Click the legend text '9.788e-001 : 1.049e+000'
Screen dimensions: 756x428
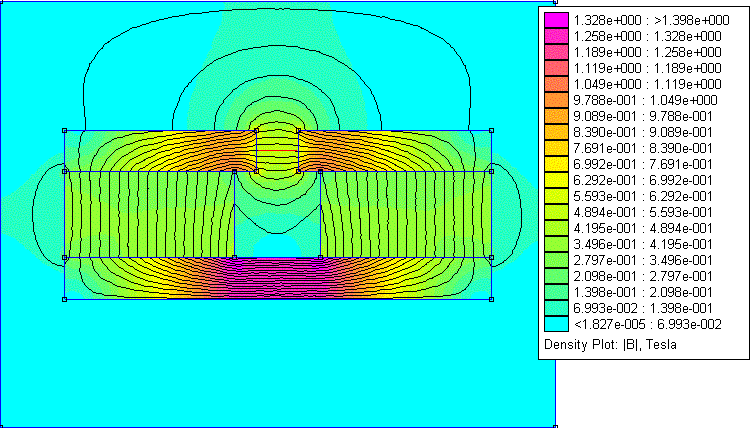[646, 100]
